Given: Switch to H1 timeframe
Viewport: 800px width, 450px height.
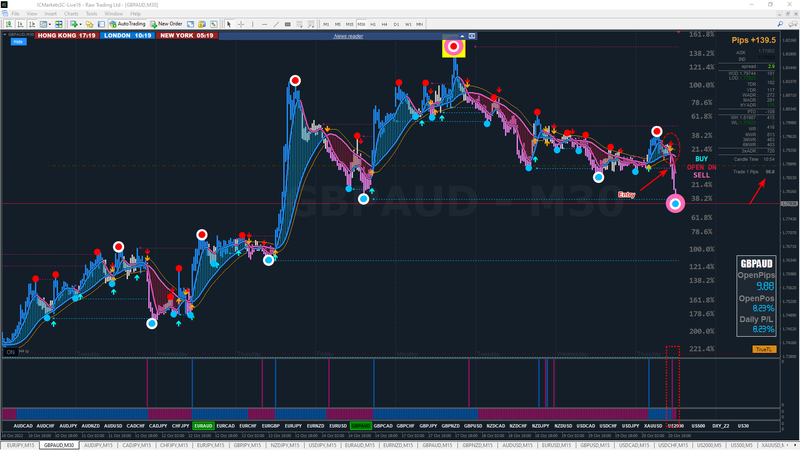Looking at the screenshot, I should click(373, 24).
